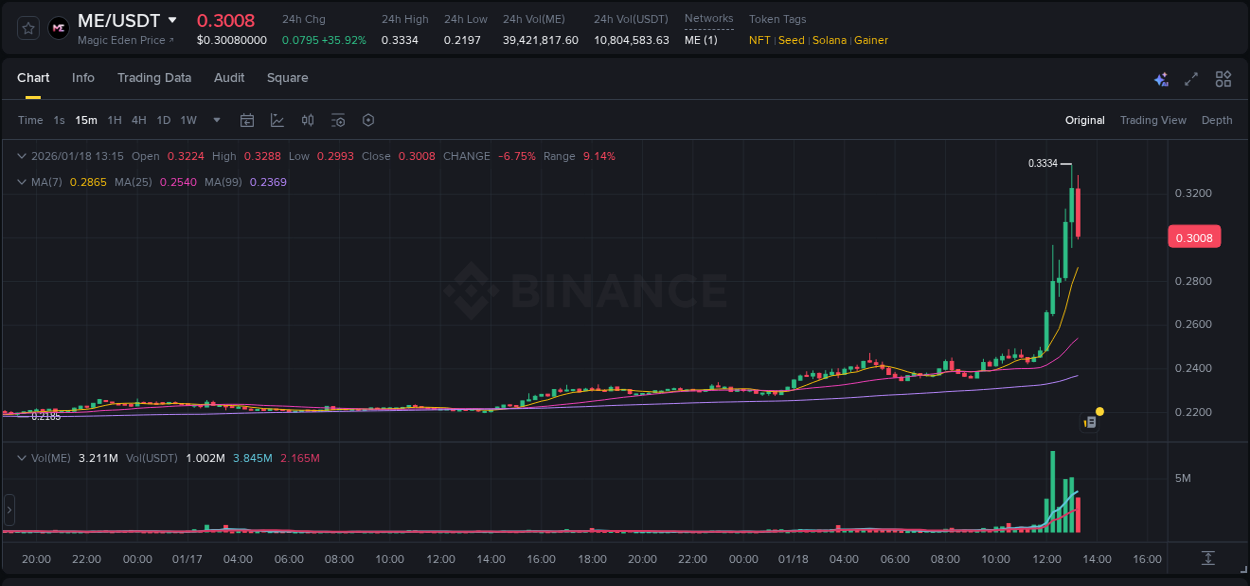Collapse the Vol(ME) volume panel
This screenshot has height=586, width=1250.
[x=21, y=458]
